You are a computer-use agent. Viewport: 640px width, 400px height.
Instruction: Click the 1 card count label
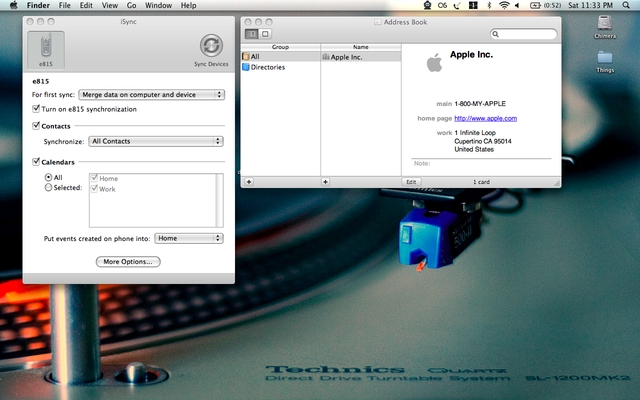482,182
